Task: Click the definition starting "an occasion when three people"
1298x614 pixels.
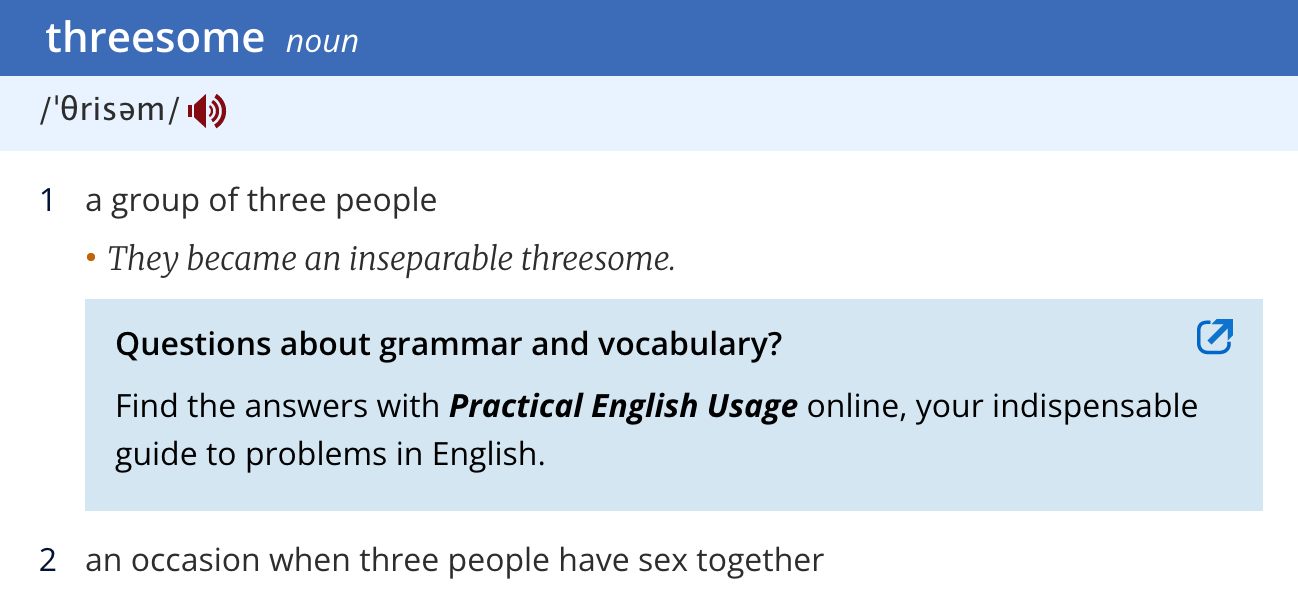Action: coord(454,560)
